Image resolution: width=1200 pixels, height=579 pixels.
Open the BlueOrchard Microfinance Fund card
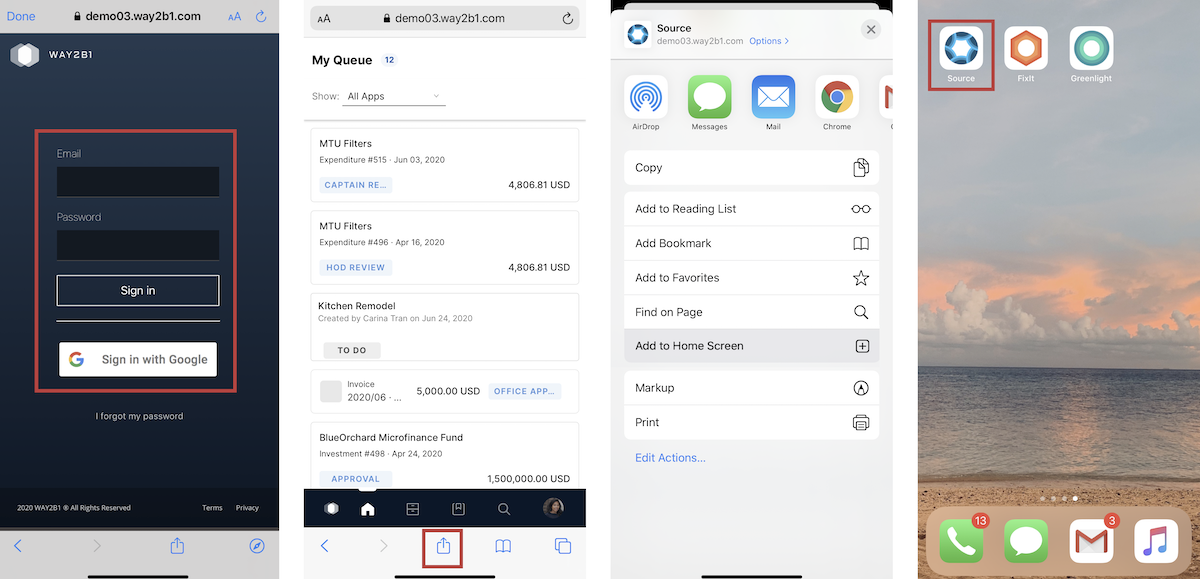point(445,455)
